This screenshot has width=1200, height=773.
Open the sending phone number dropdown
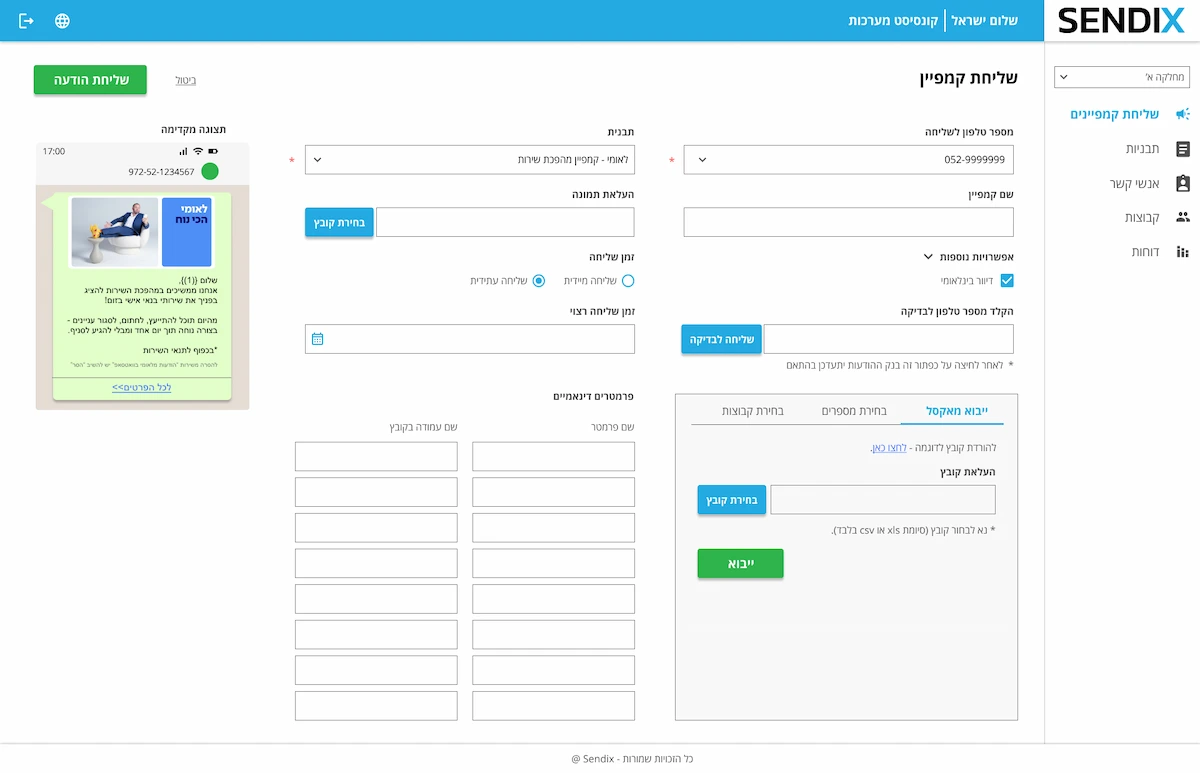(848, 159)
